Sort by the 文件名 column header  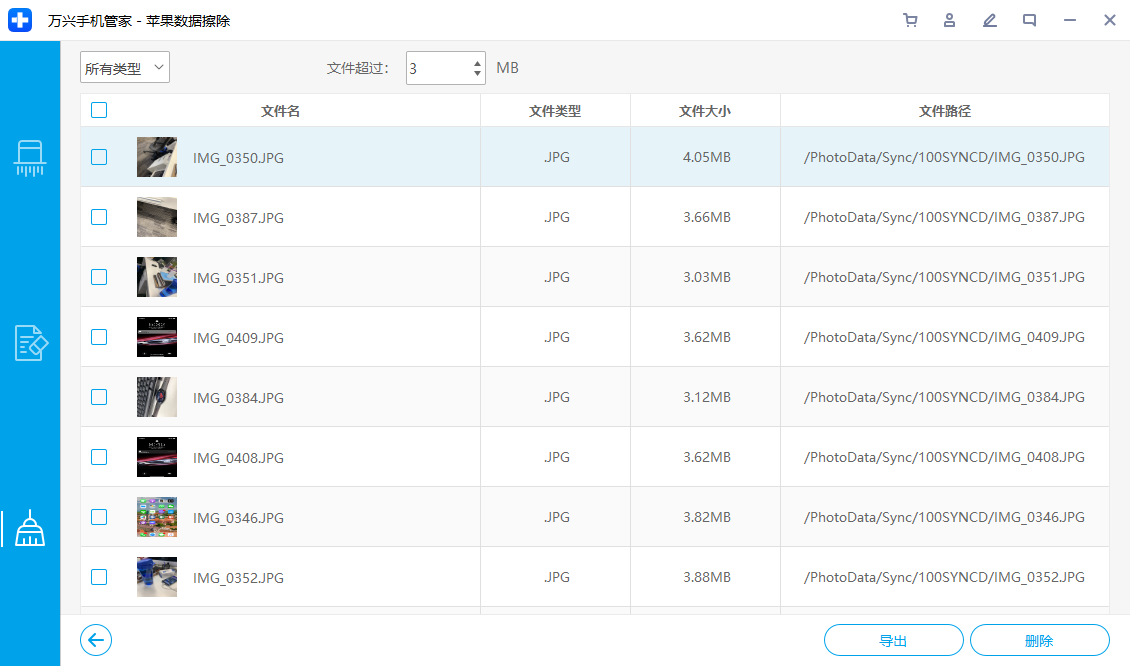[x=280, y=111]
